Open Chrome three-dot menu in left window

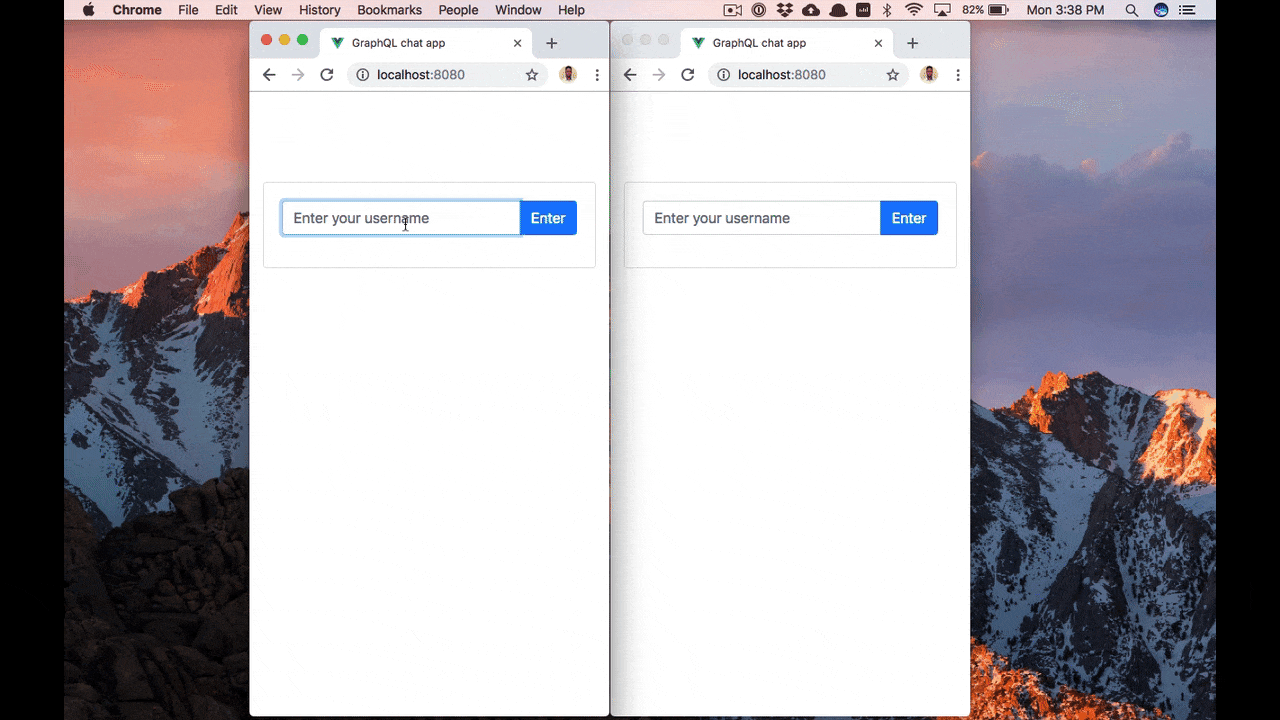tap(597, 75)
